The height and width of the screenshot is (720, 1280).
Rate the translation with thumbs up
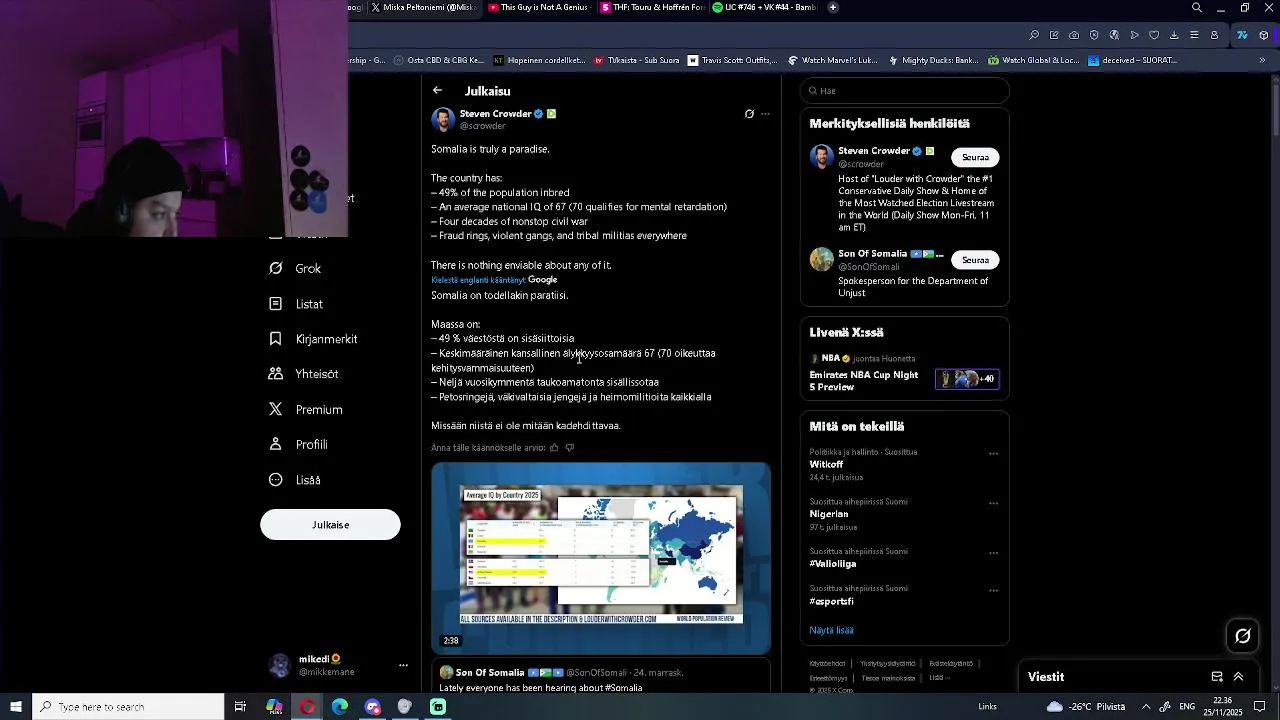click(x=554, y=448)
